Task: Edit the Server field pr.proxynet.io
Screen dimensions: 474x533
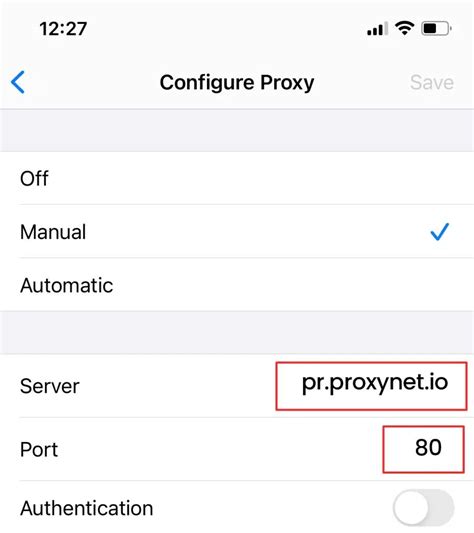Action: pyautogui.click(x=371, y=386)
